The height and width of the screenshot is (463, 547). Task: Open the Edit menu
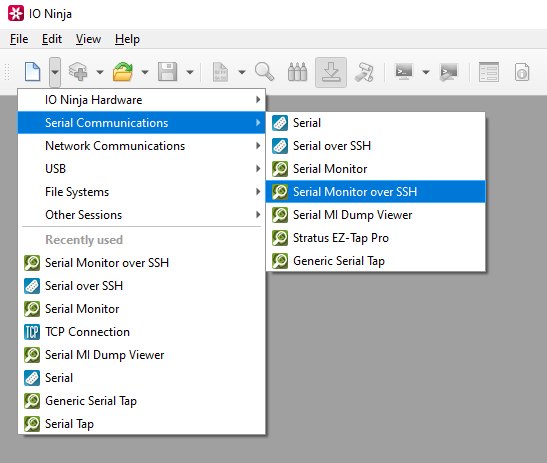point(52,39)
